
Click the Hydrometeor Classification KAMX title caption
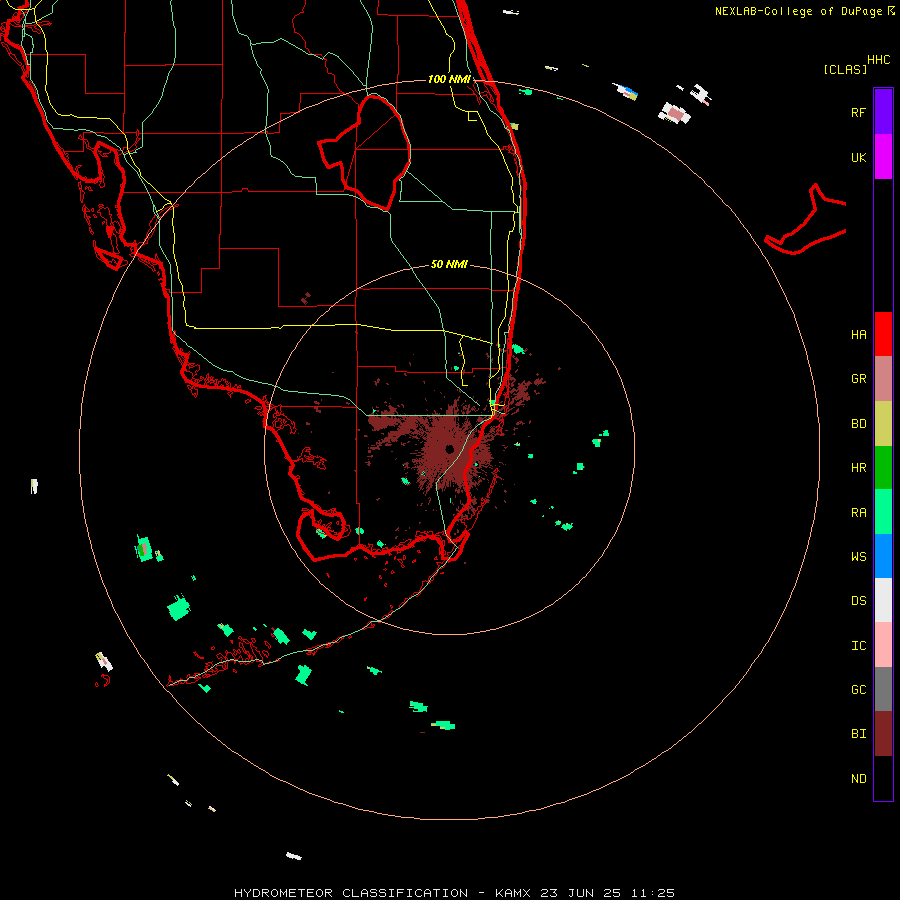[x=454, y=893]
